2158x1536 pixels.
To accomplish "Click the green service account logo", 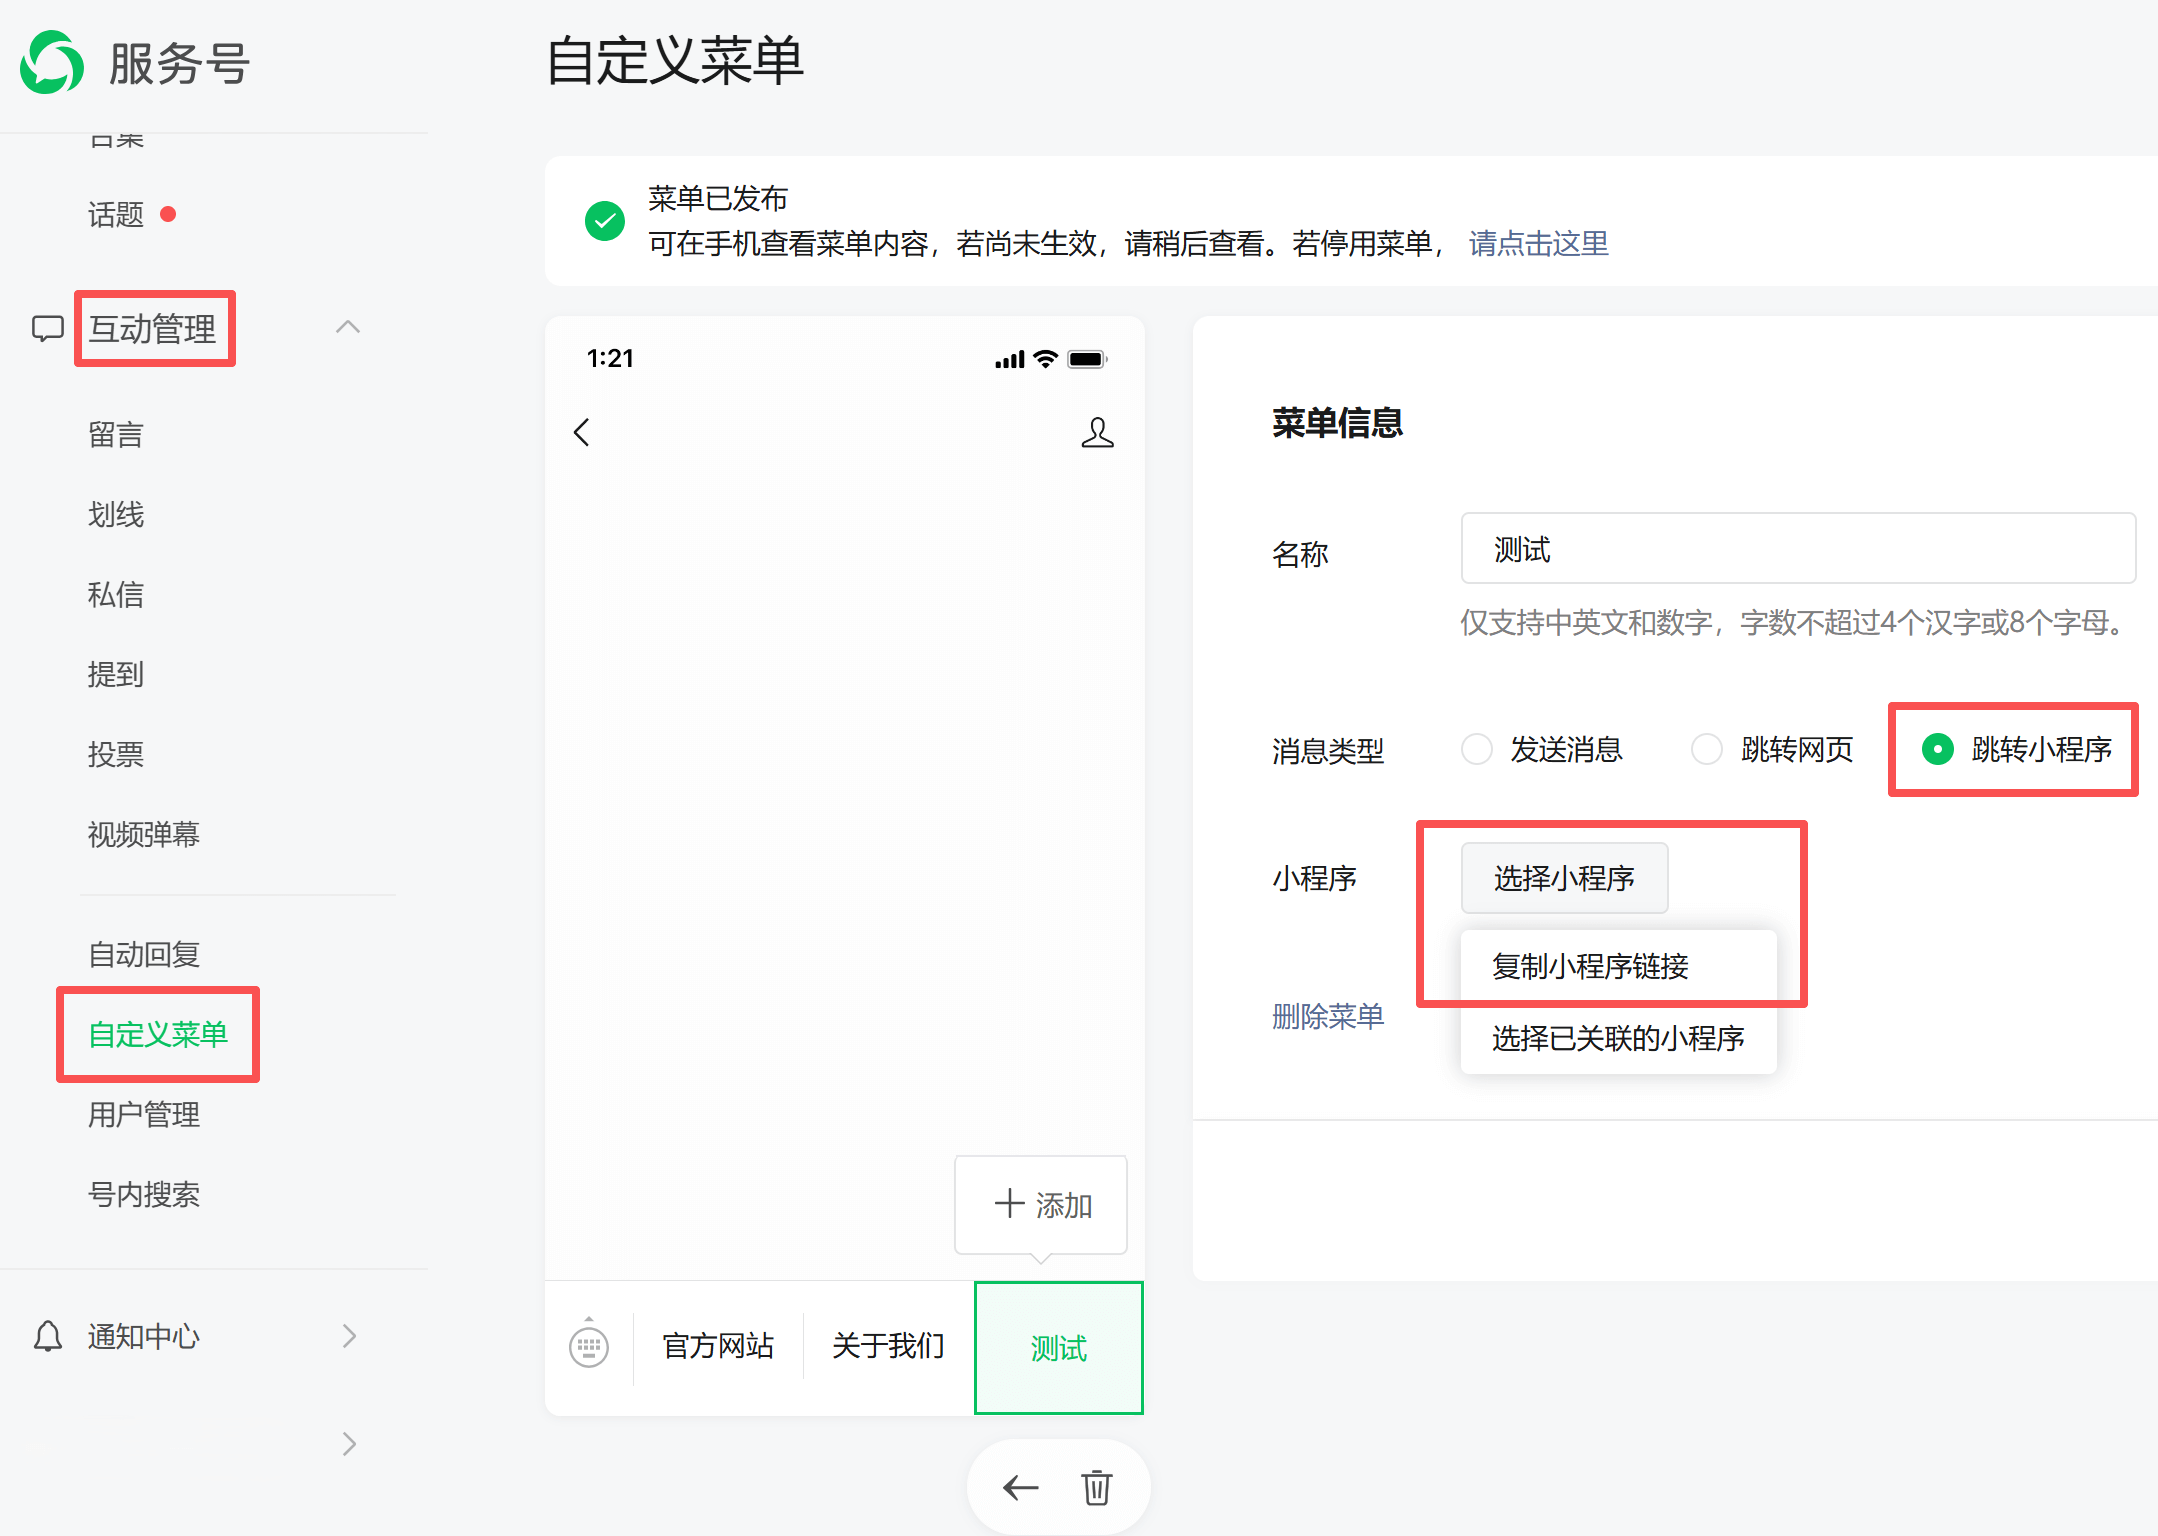I will pos(52,62).
